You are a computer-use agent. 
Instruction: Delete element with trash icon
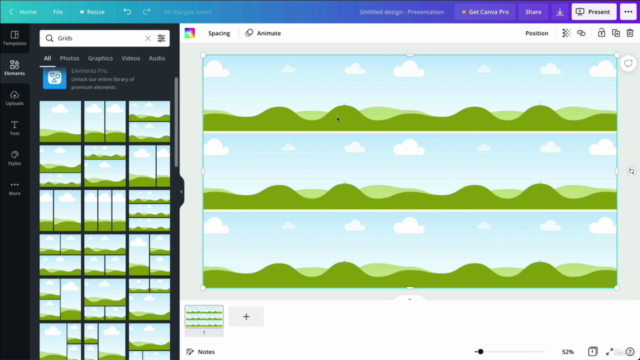click(x=630, y=33)
